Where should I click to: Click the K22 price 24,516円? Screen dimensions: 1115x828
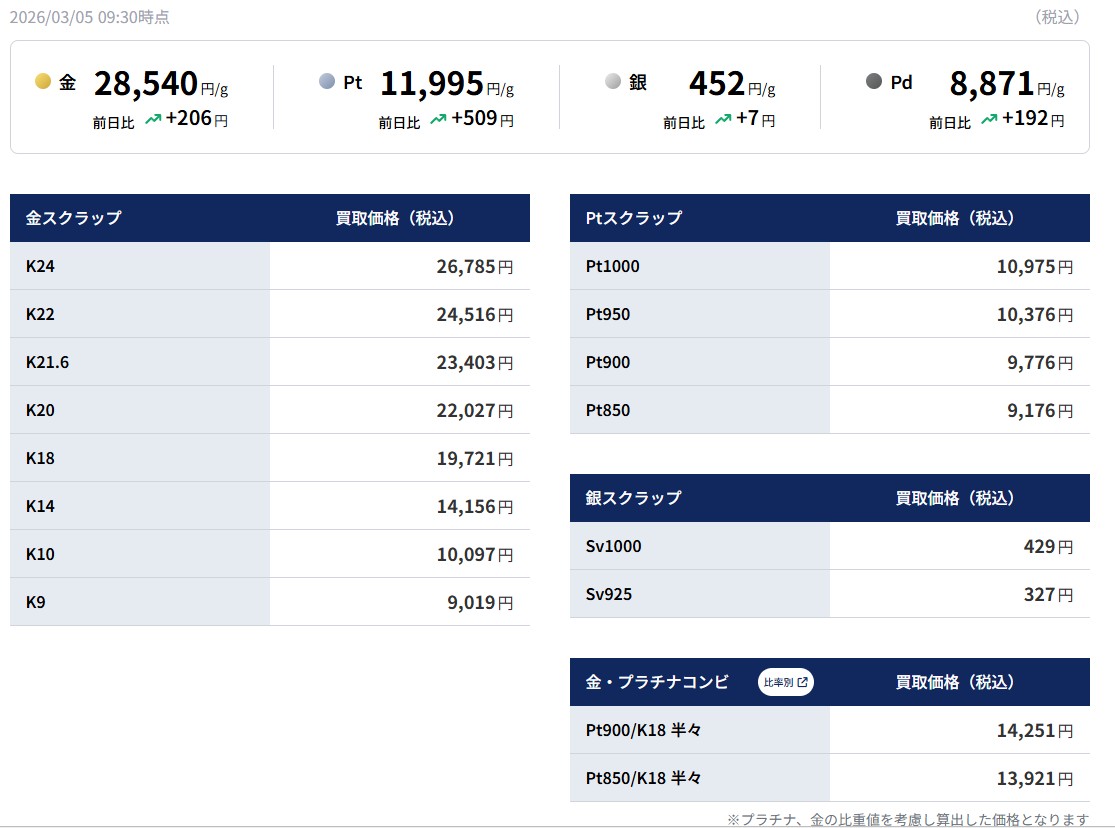475,314
